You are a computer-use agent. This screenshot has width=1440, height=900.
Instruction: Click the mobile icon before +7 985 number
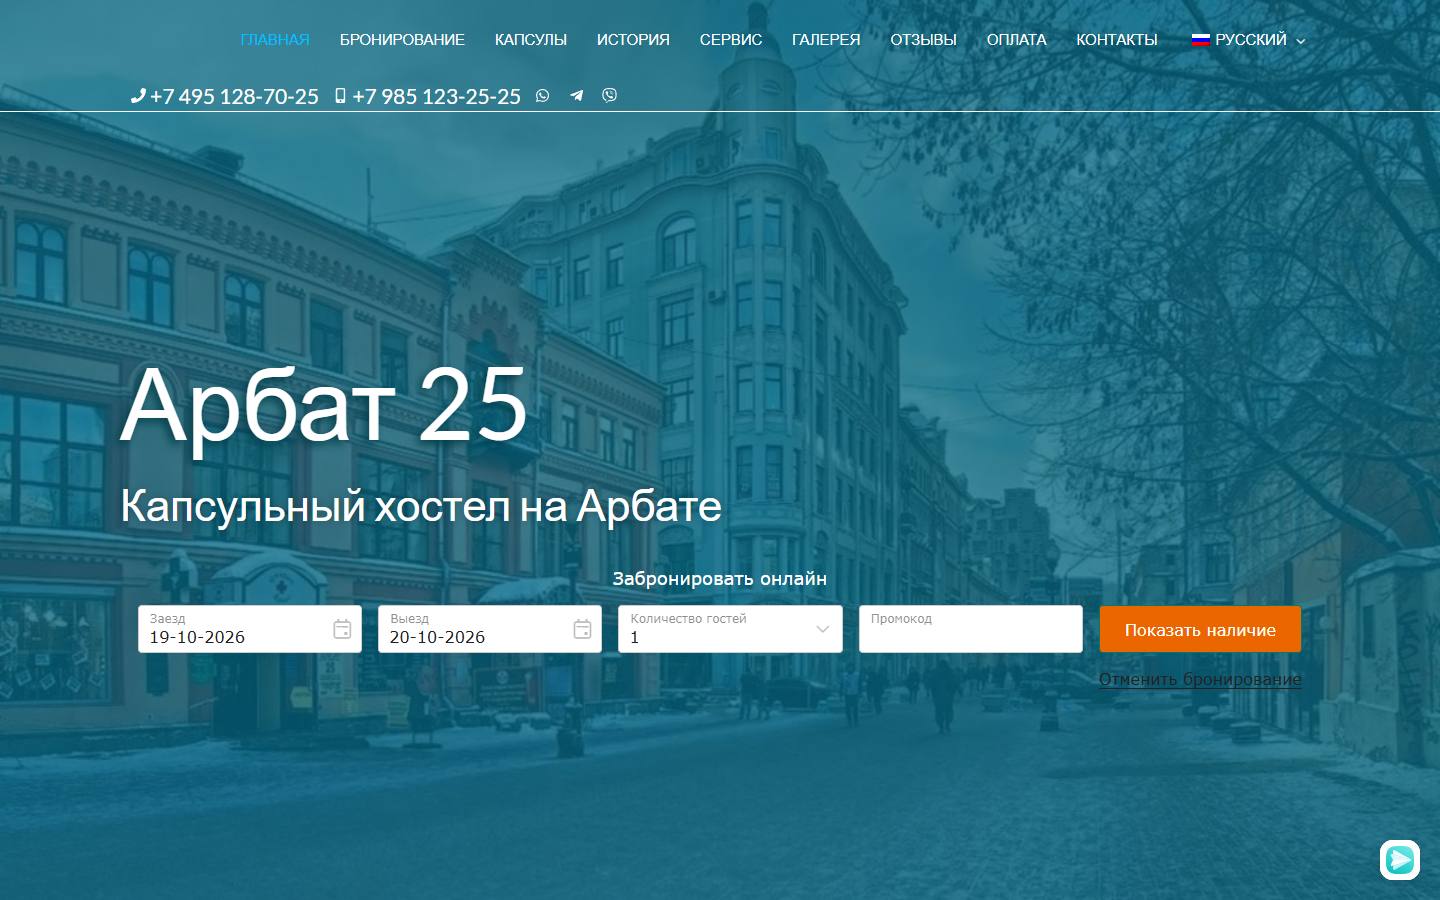(x=340, y=96)
